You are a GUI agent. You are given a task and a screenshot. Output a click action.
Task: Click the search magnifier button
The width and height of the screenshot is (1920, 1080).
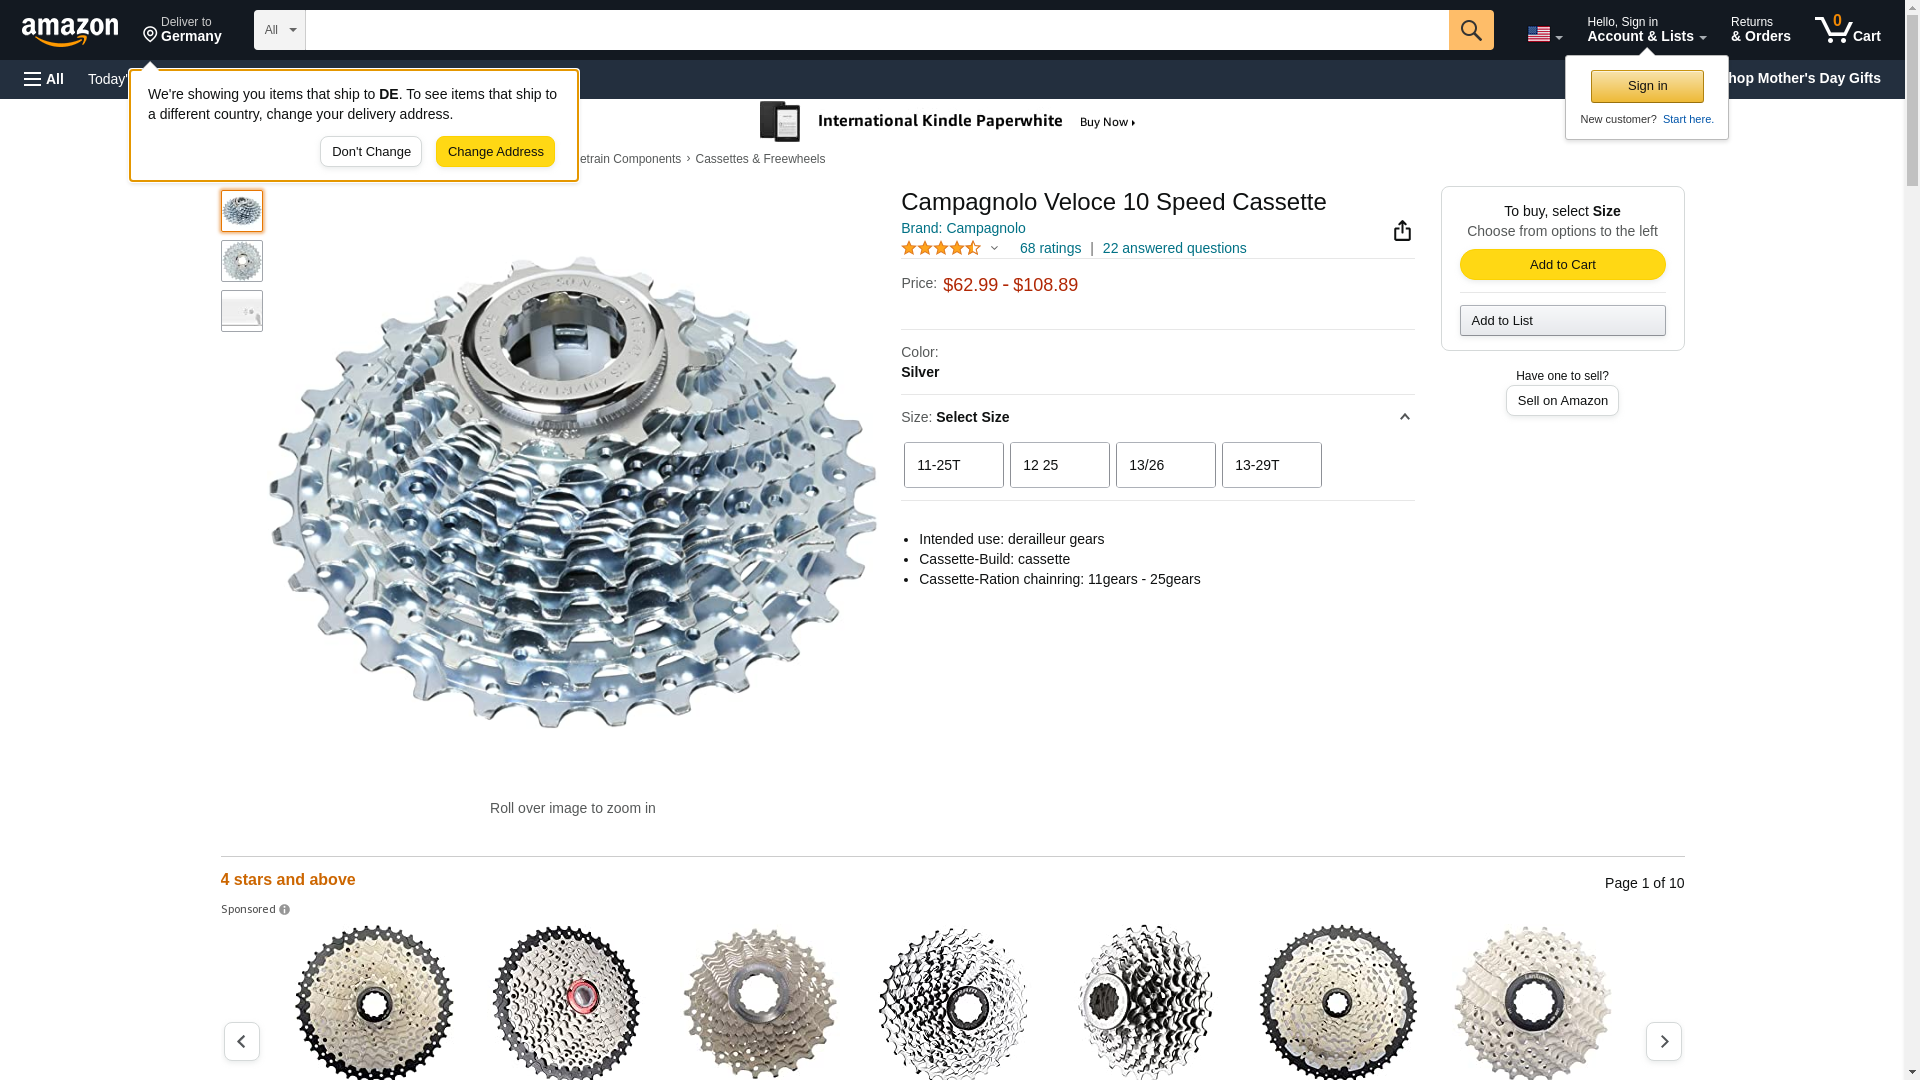[1470, 30]
